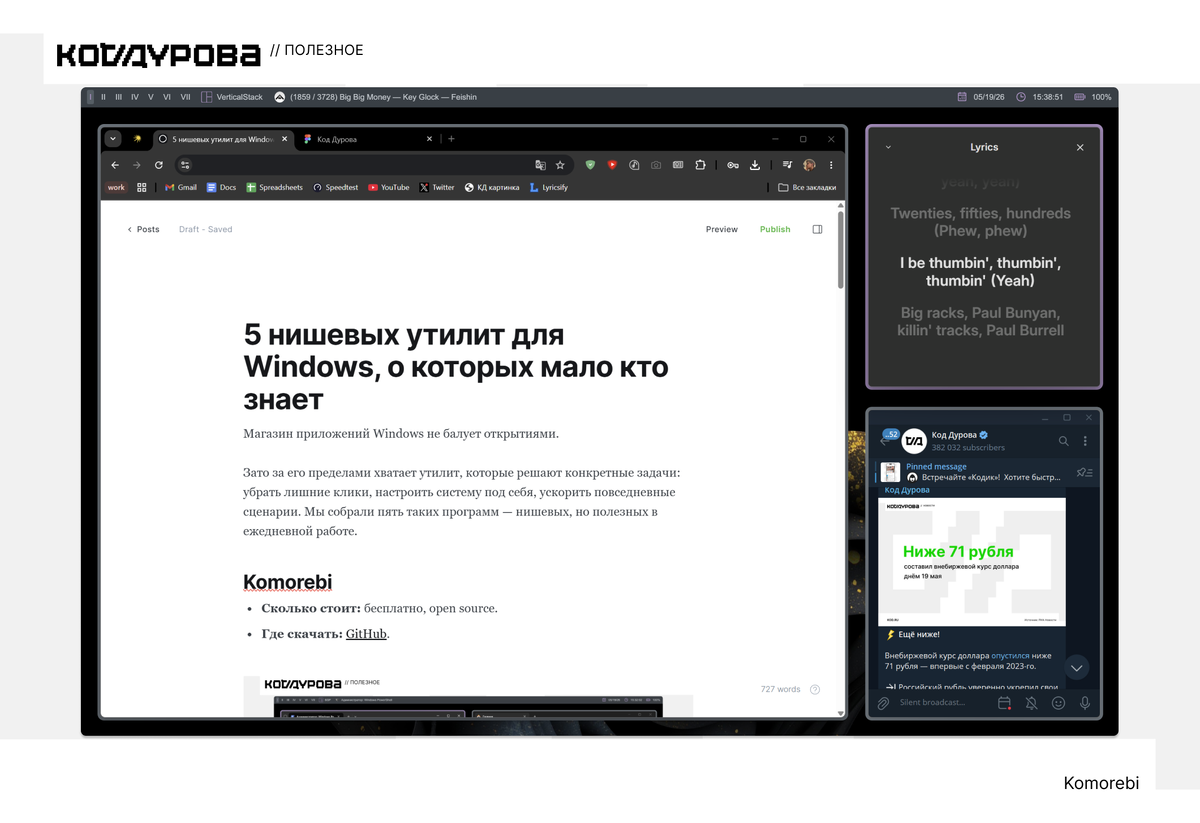The image size is (1200, 823).
Task: Click the browser back arrow
Action: pyautogui.click(x=115, y=165)
